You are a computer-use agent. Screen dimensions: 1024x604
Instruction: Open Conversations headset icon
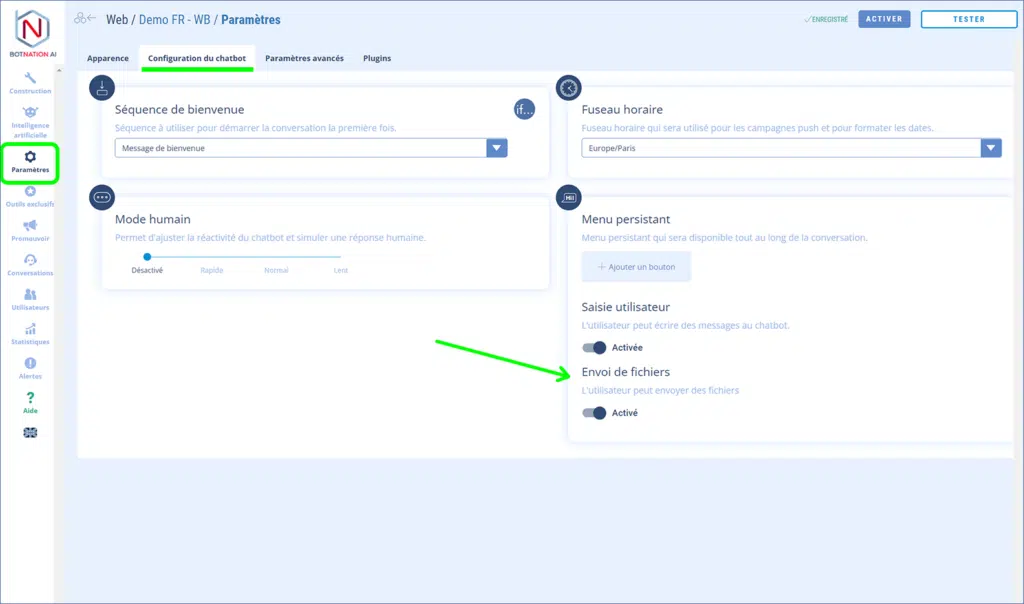[x=30, y=261]
